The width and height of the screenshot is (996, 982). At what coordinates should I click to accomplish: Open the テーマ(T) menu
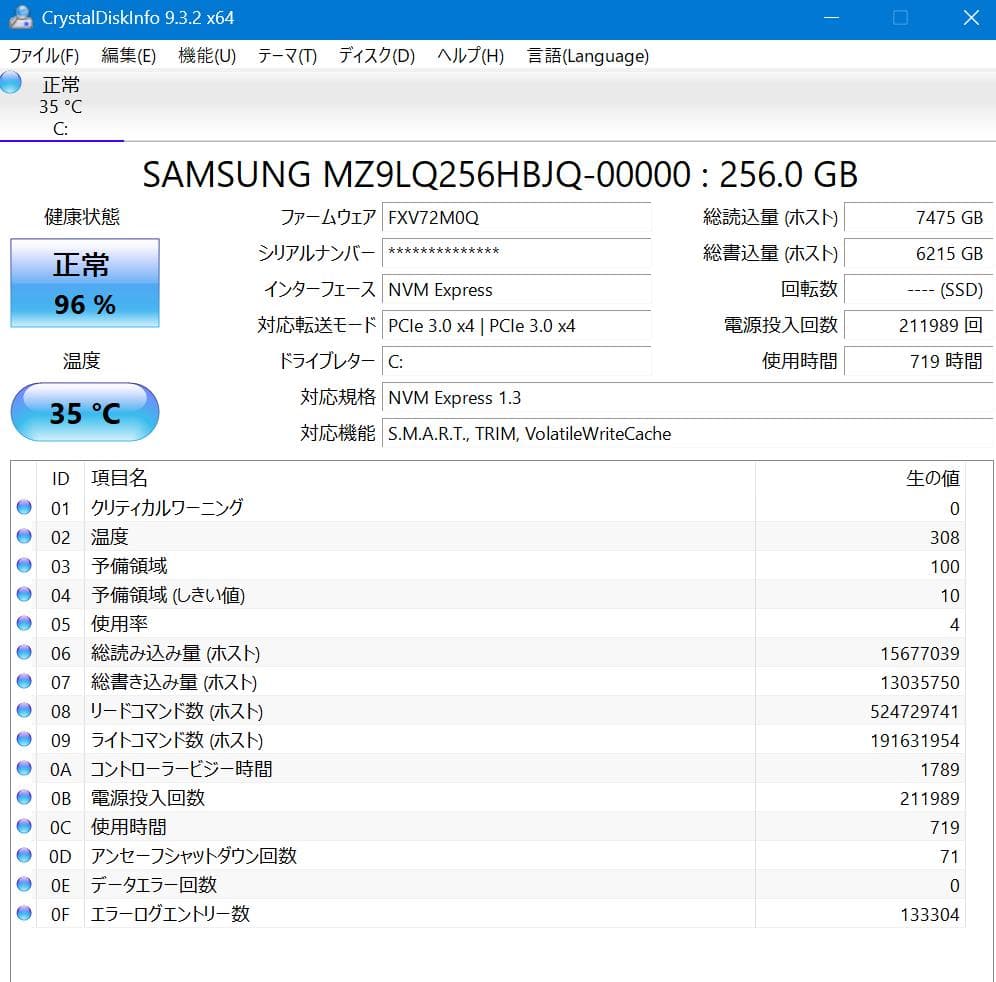point(287,56)
